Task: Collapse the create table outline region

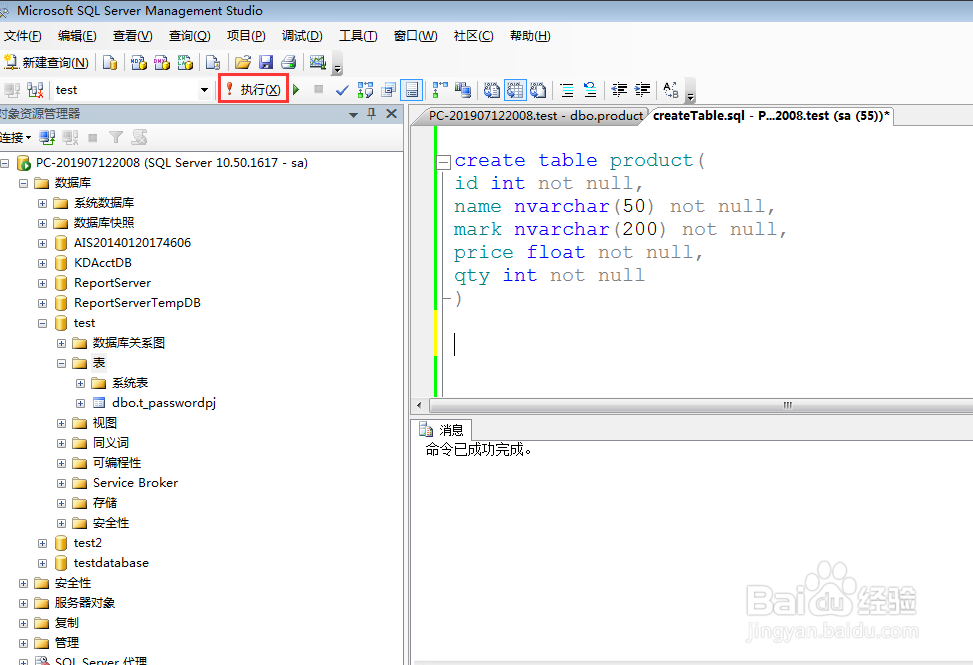Action: 443,163
